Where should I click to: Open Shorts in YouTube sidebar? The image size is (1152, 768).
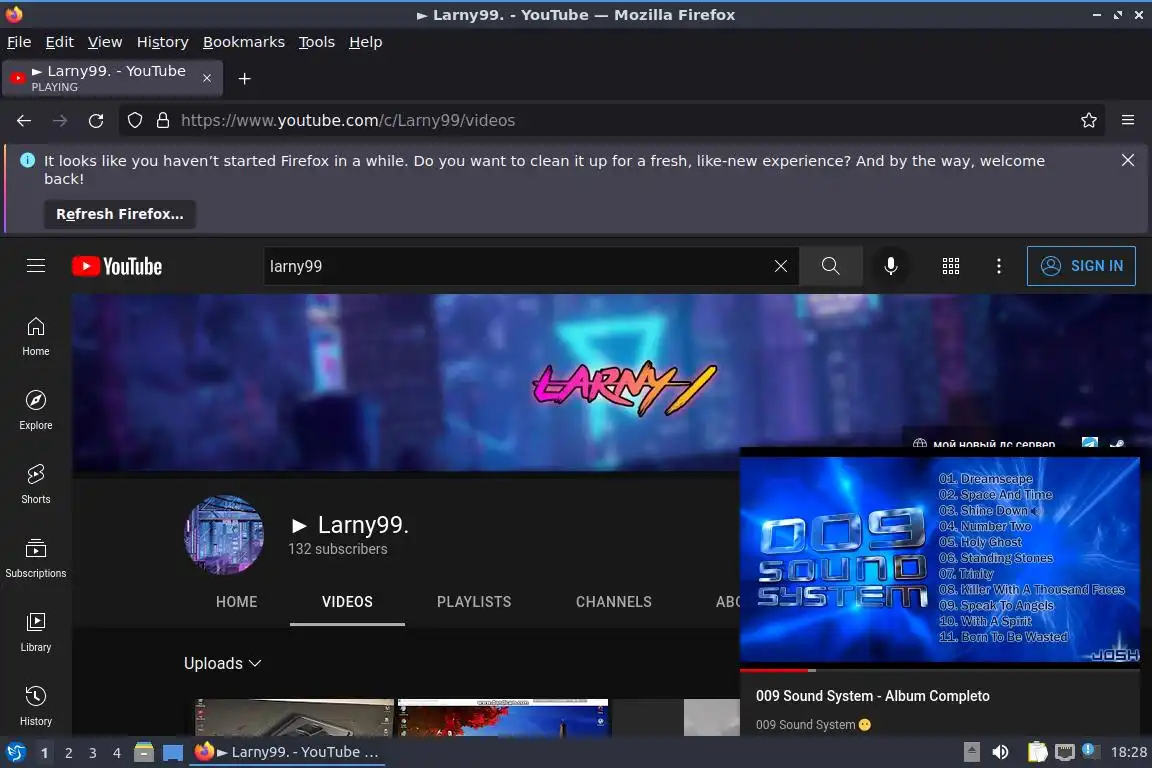[36, 484]
